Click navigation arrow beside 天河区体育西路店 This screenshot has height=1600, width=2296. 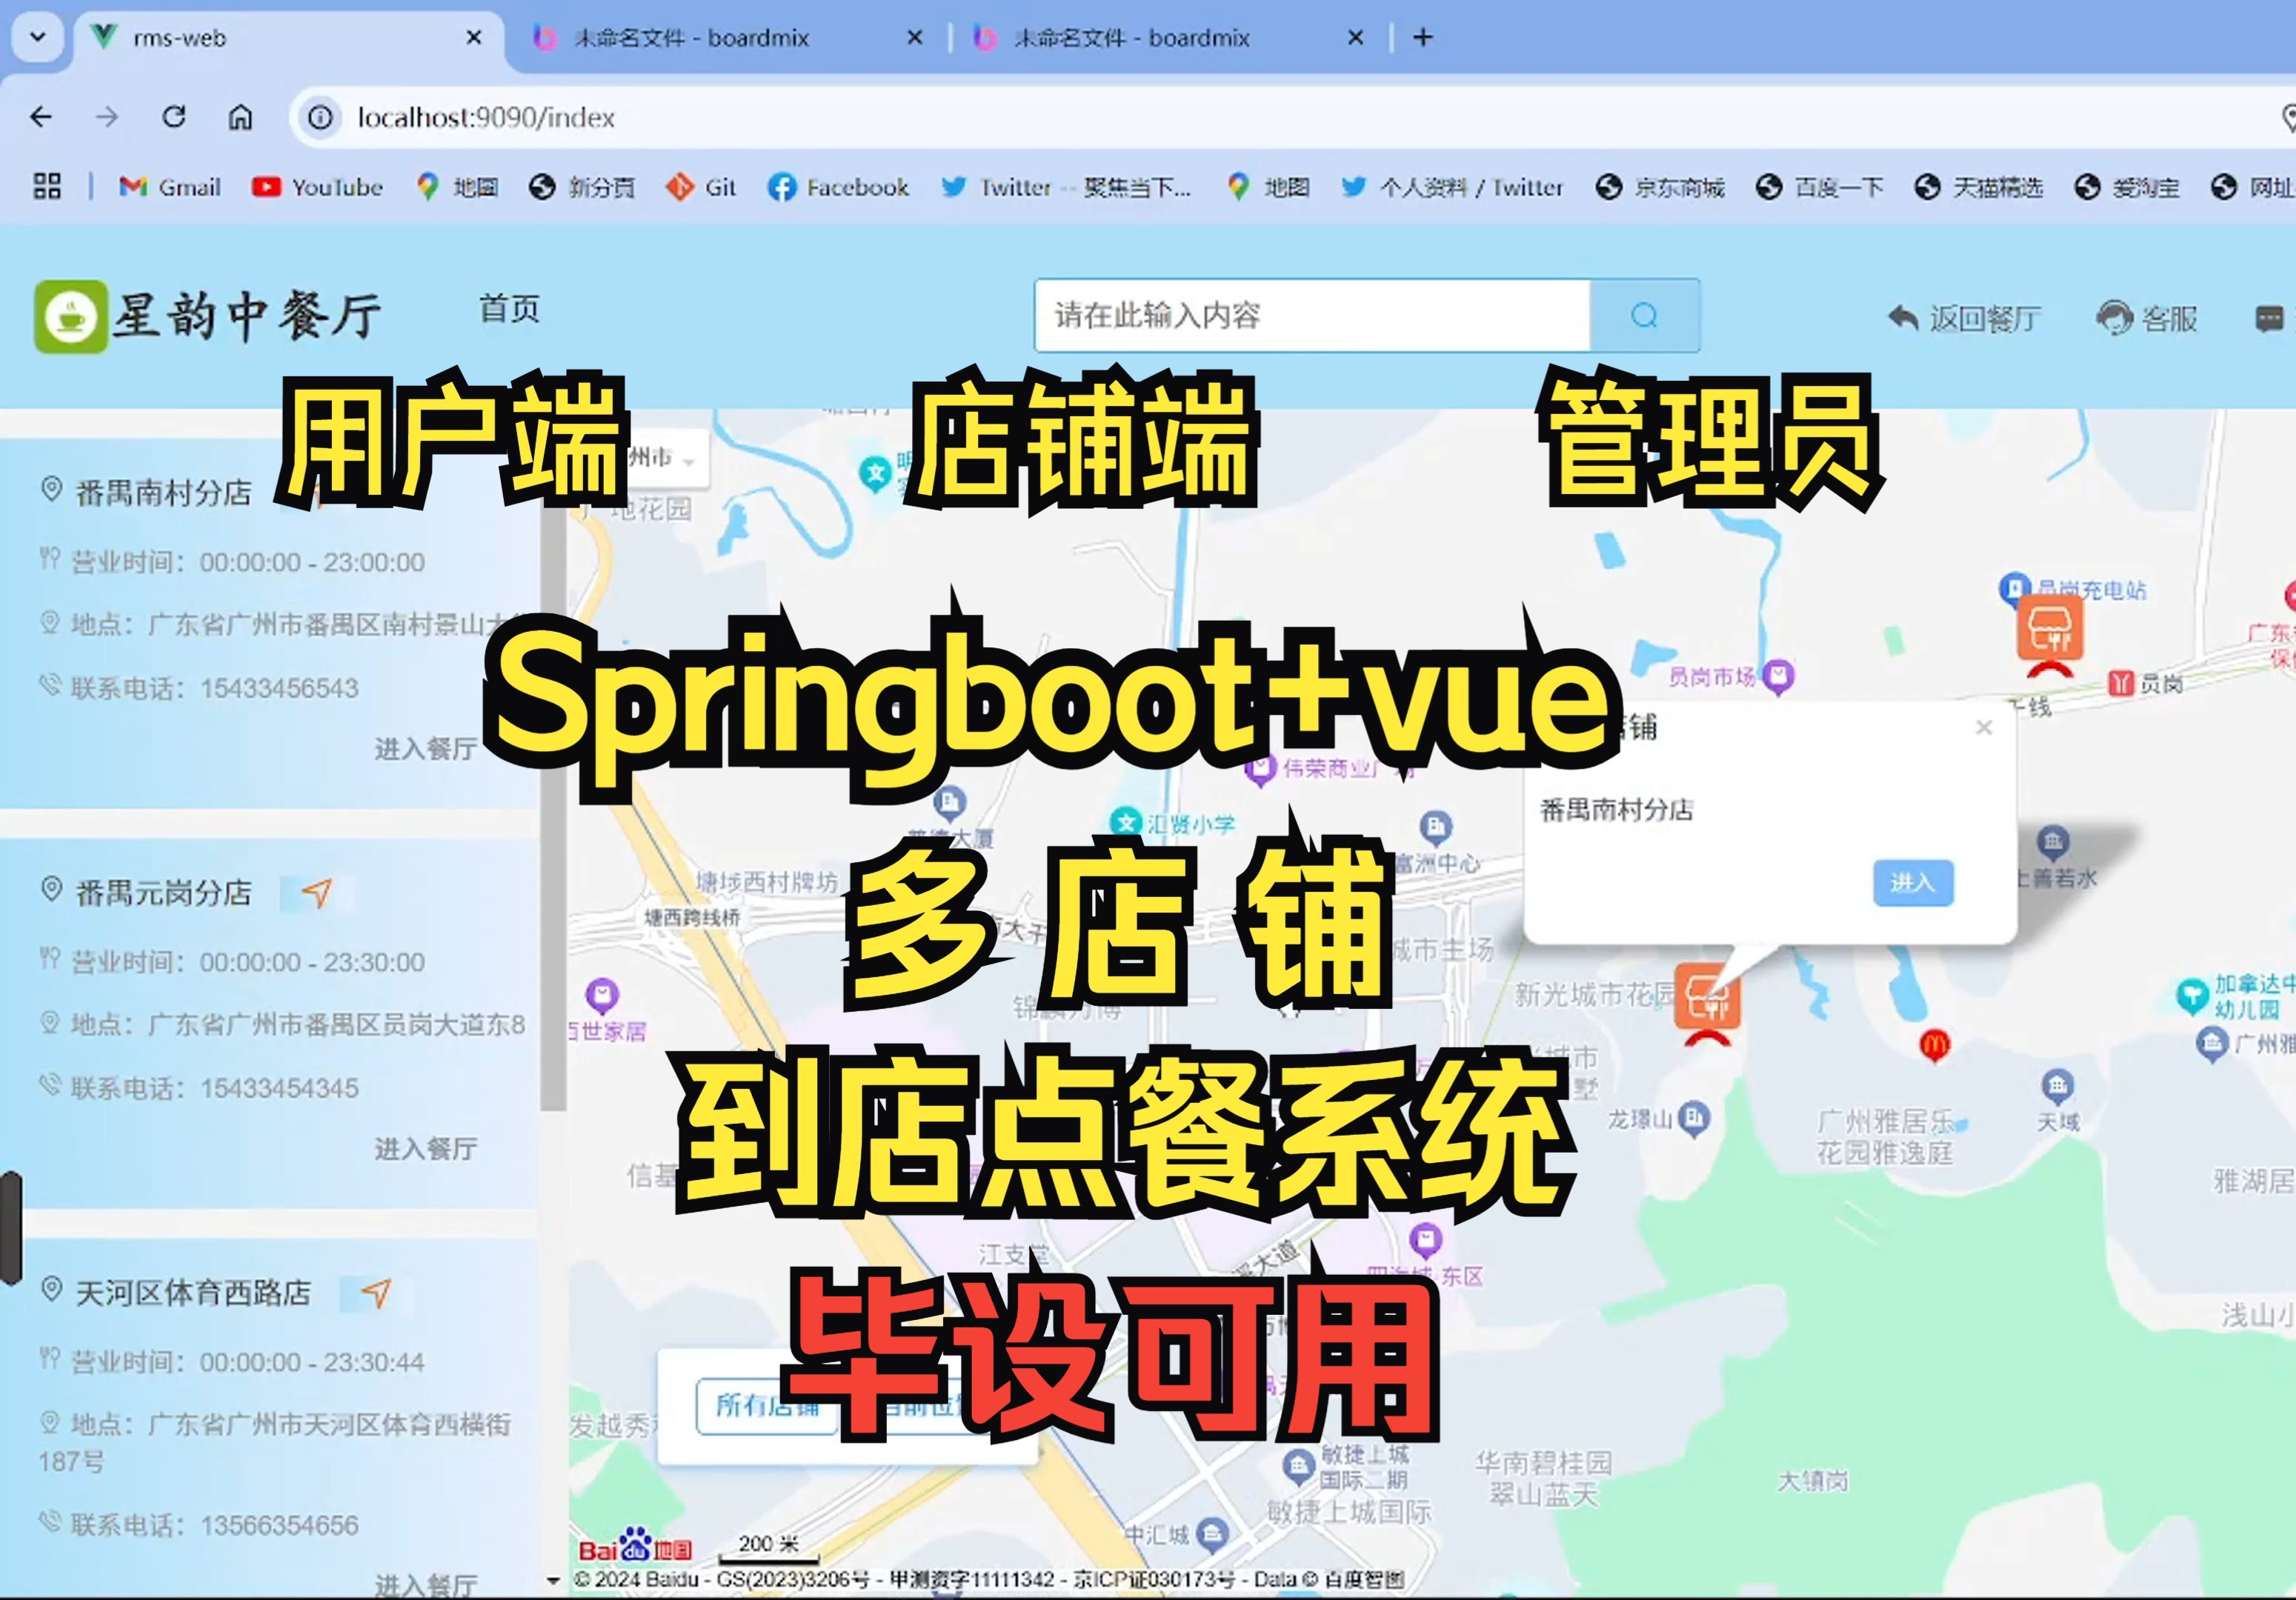pyautogui.click(x=376, y=1293)
